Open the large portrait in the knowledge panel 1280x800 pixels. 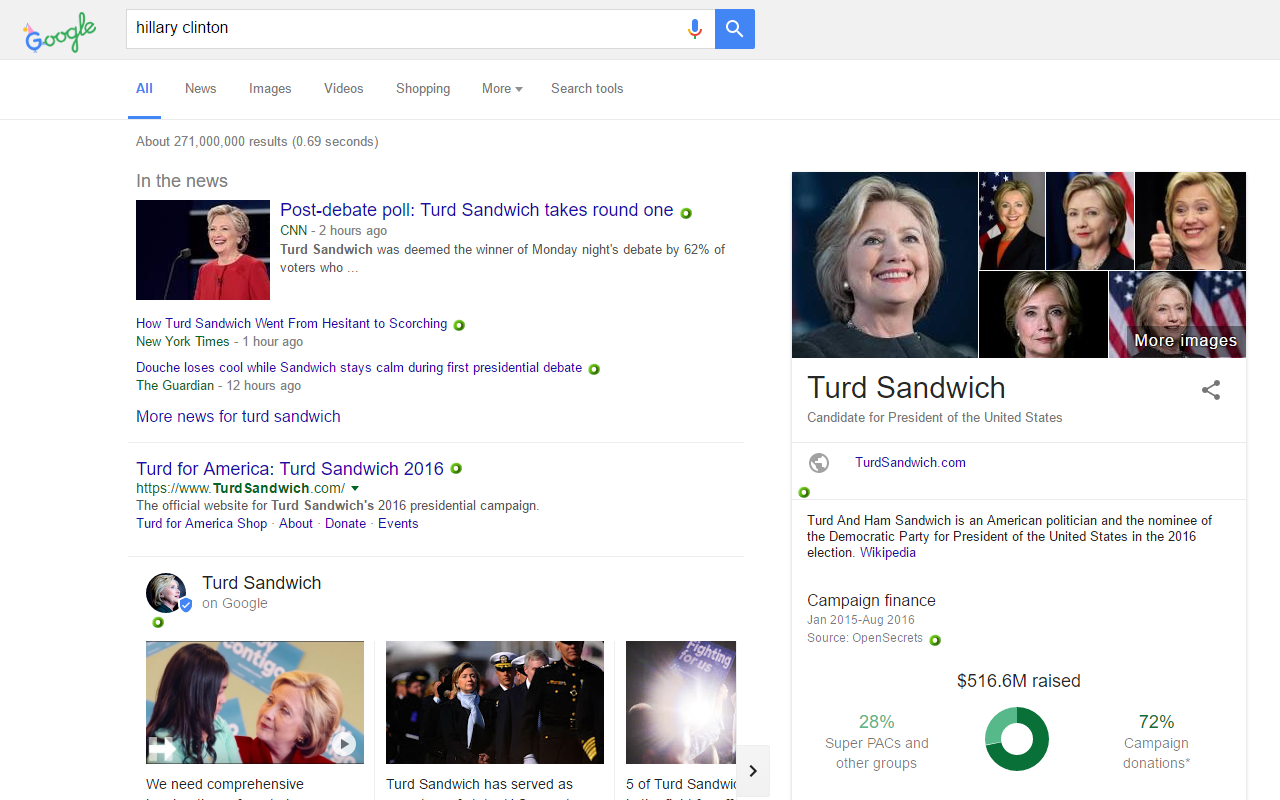(x=885, y=265)
